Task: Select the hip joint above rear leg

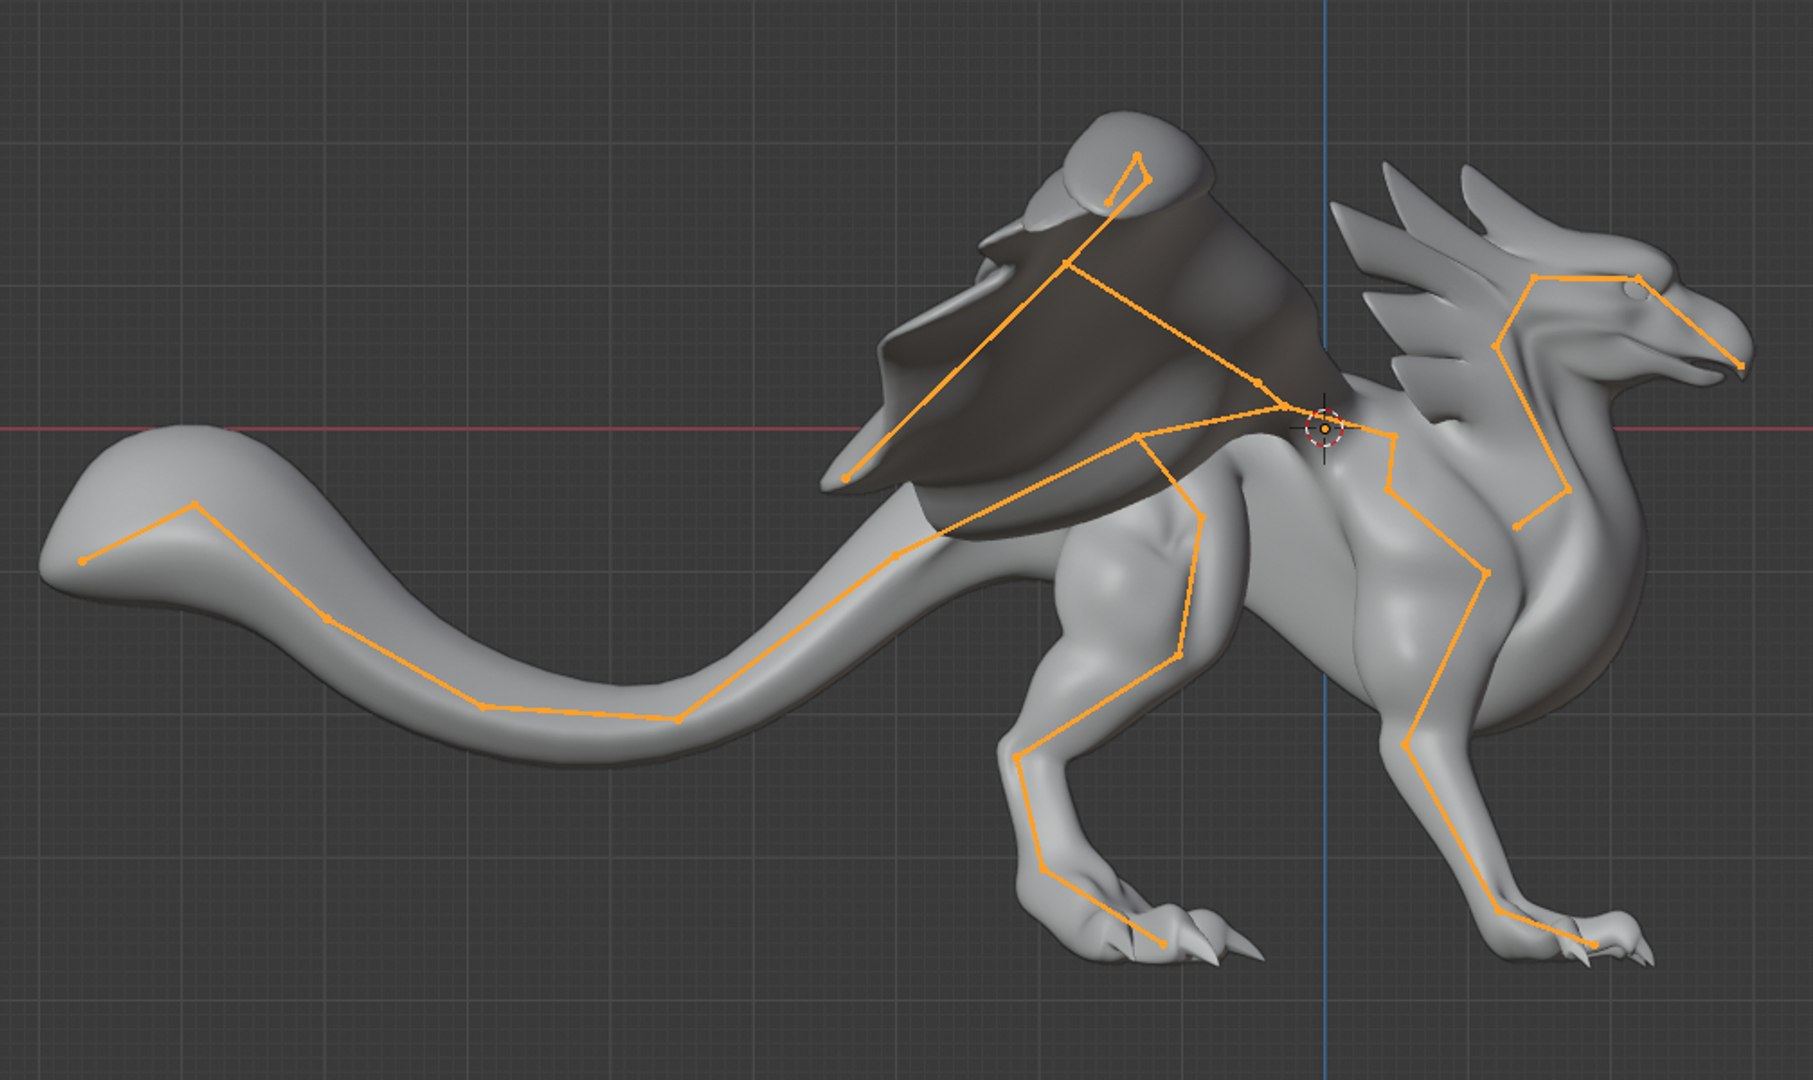Action: 1138,436
